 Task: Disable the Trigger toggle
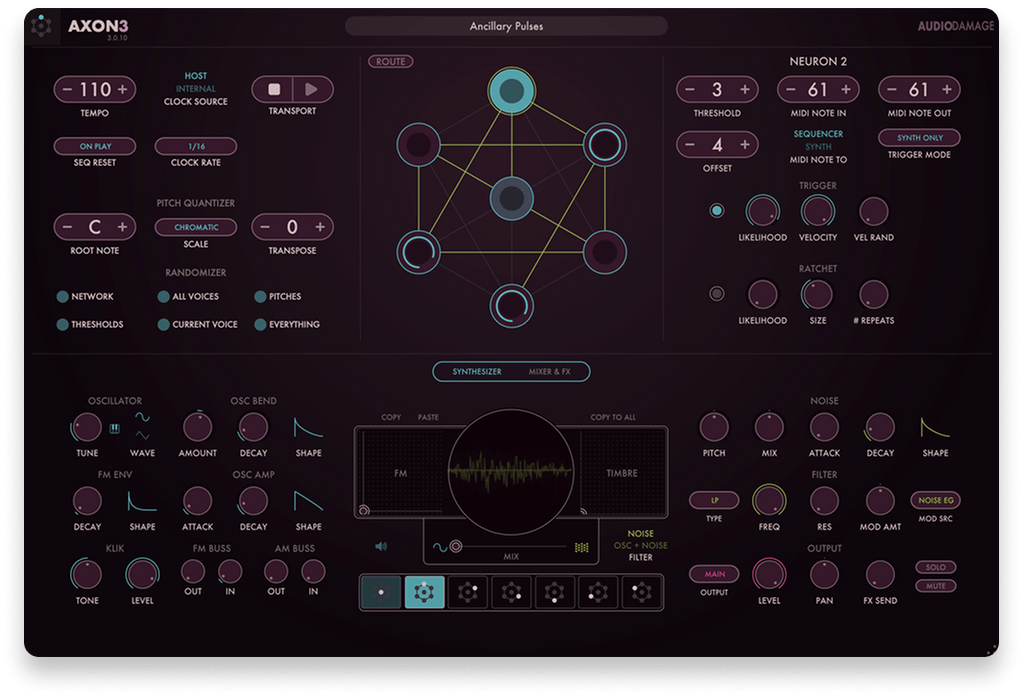[x=716, y=210]
